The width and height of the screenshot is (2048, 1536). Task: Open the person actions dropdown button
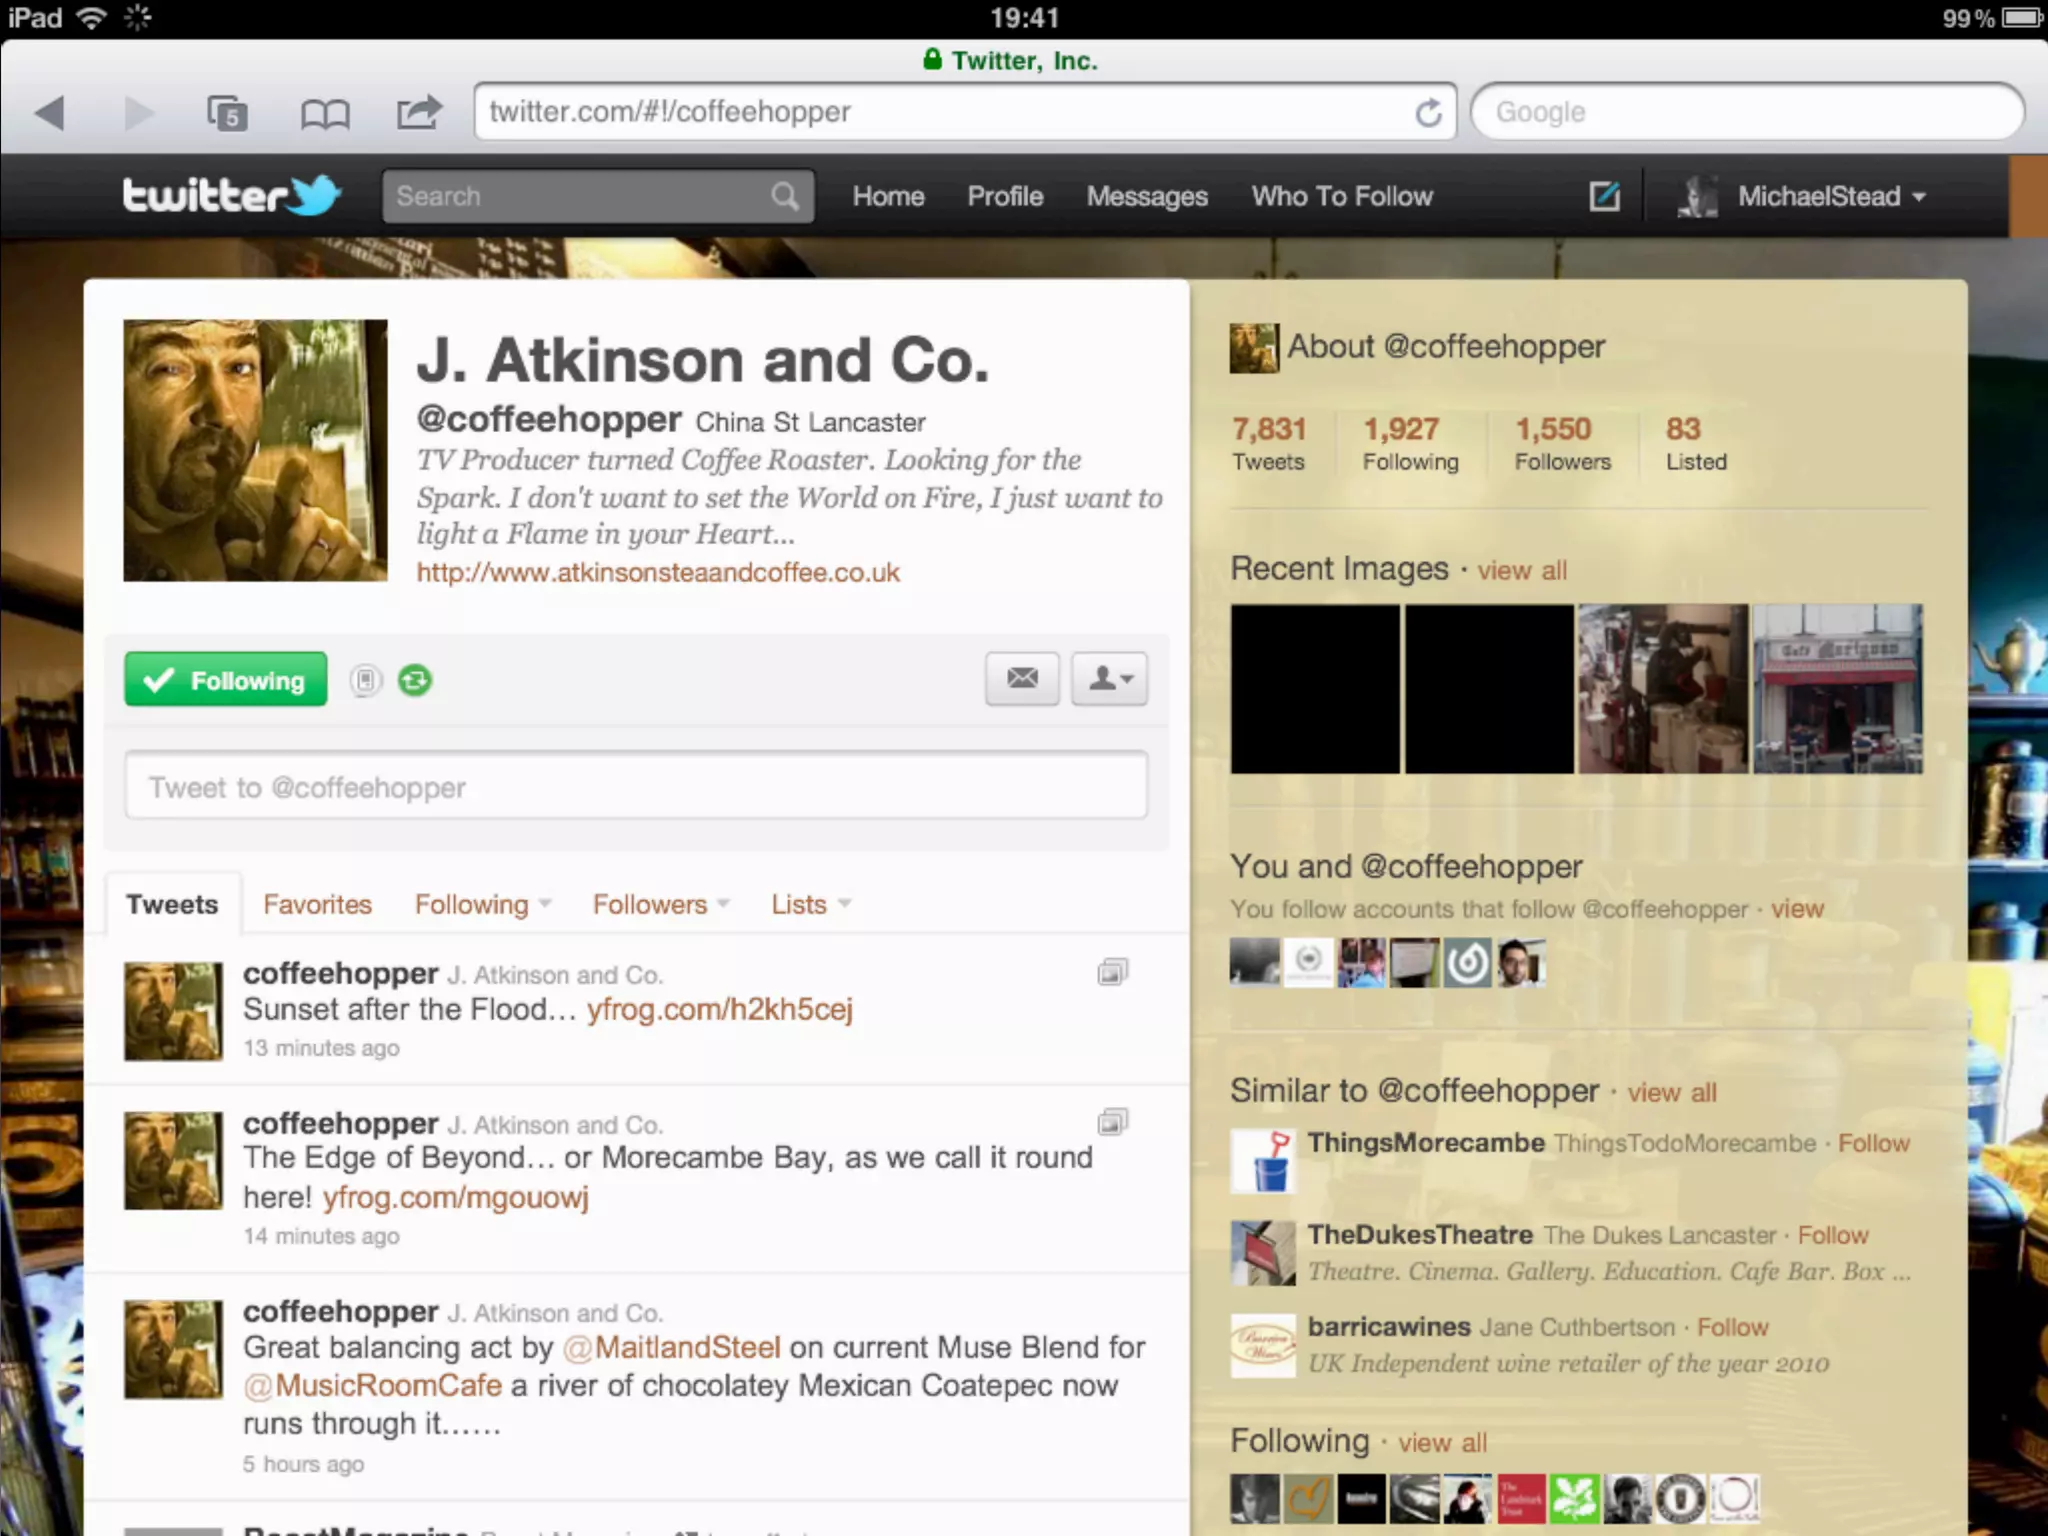[1109, 679]
